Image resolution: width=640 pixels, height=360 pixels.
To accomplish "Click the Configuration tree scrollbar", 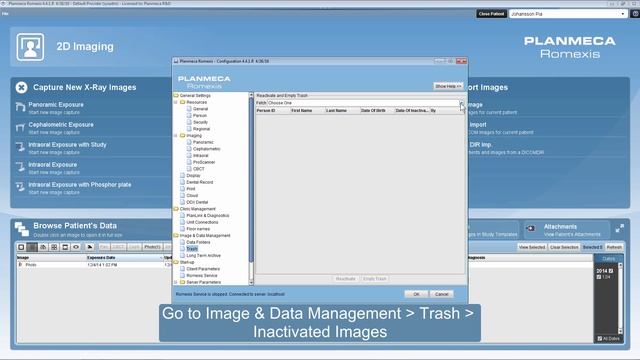I will (251, 180).
